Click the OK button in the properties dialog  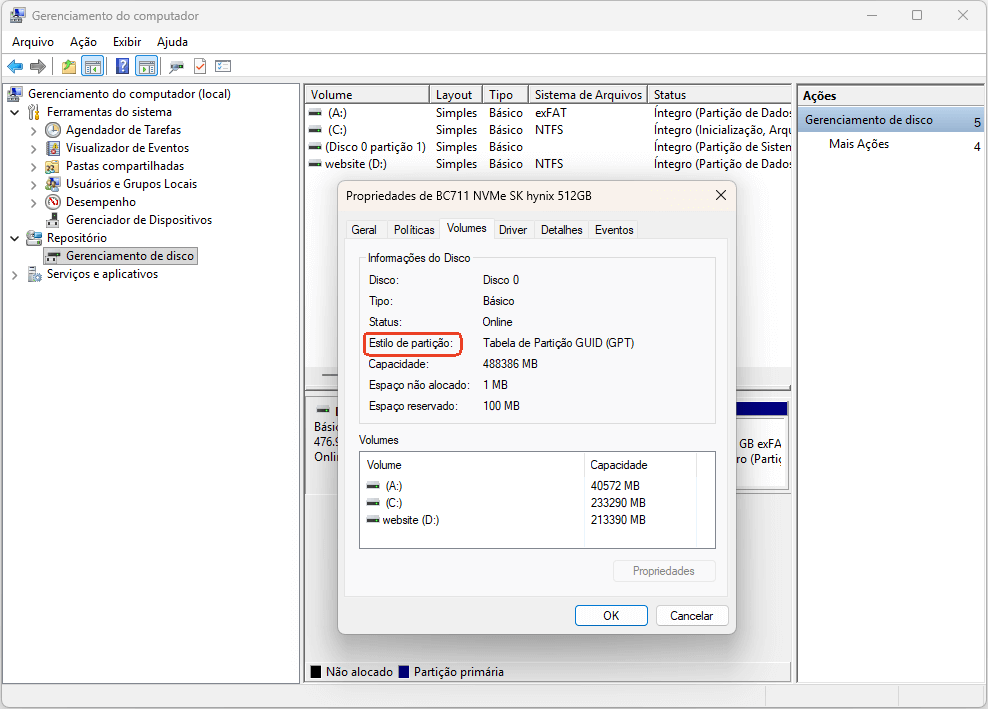pyautogui.click(x=611, y=615)
